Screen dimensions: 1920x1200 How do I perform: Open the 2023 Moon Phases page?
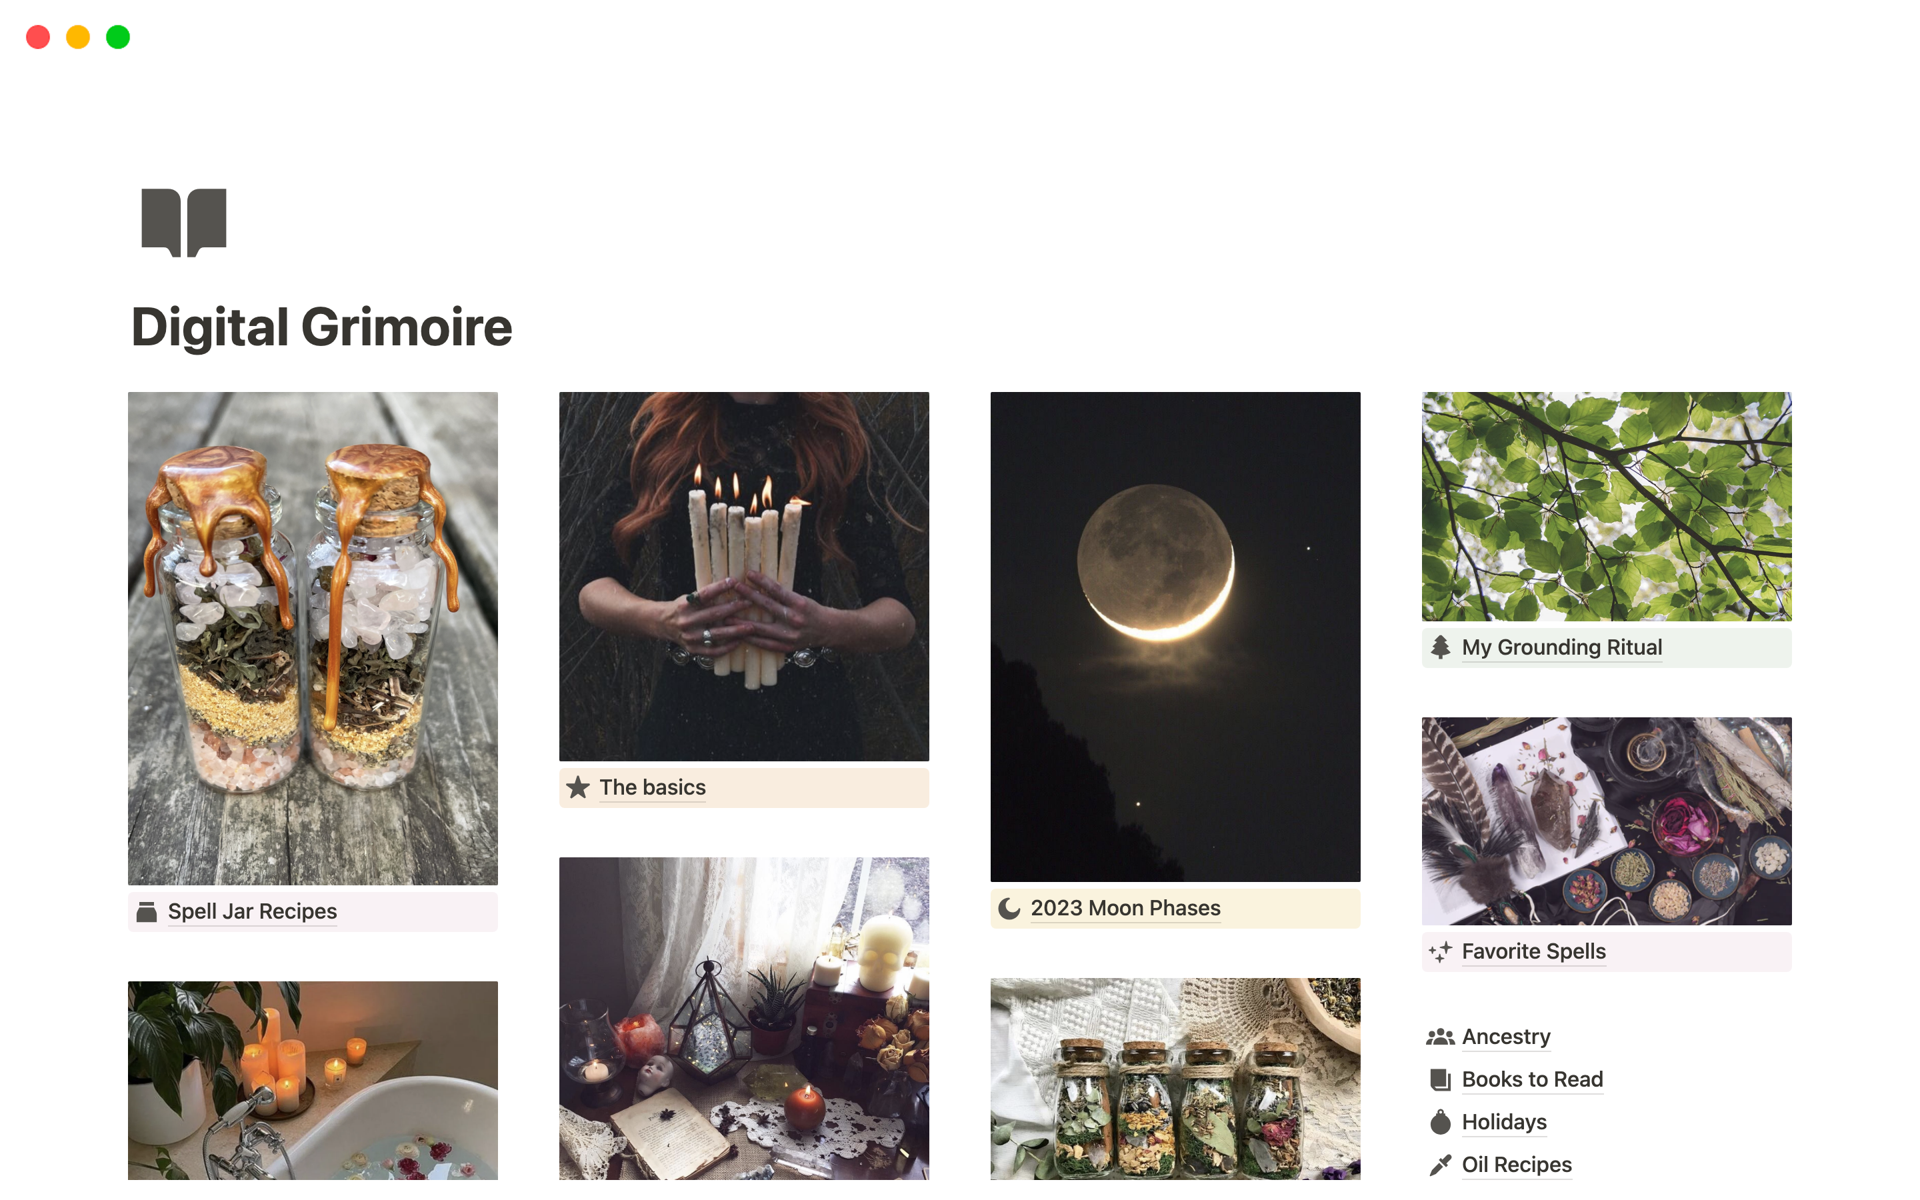point(1125,908)
